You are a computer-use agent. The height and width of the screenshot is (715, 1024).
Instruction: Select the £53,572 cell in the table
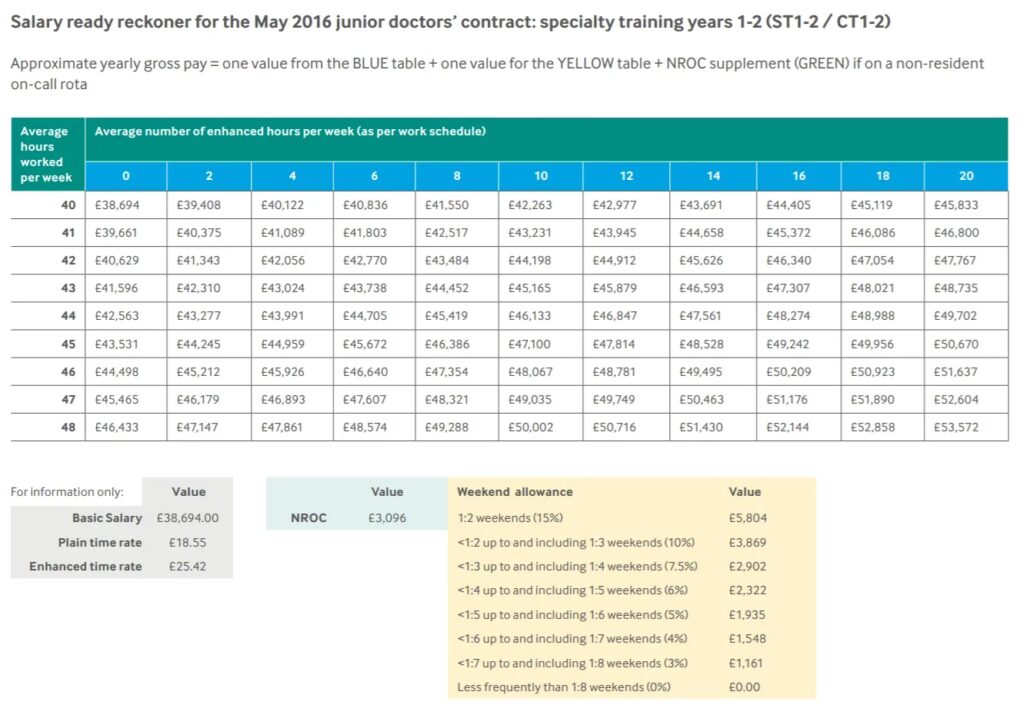point(955,427)
